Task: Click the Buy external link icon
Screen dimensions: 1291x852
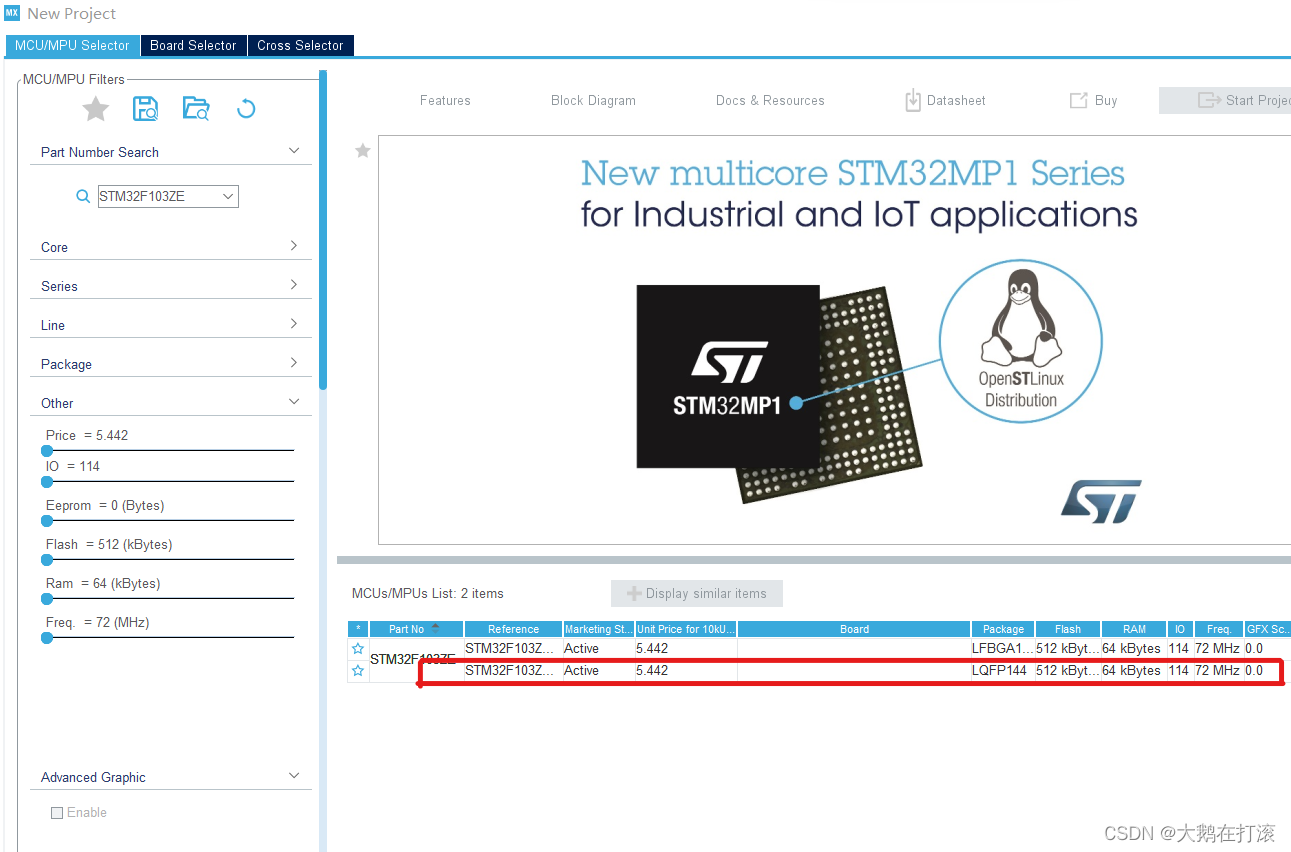Action: pyautogui.click(x=1078, y=100)
